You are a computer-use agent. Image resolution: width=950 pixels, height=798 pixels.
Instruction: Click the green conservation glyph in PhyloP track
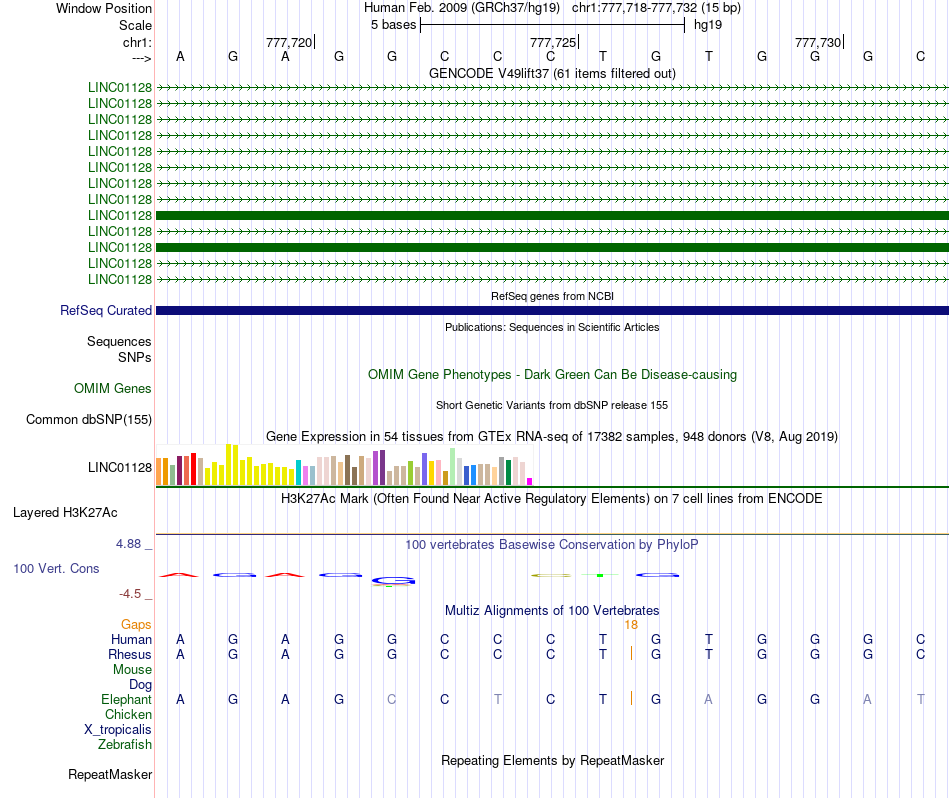pos(600,576)
